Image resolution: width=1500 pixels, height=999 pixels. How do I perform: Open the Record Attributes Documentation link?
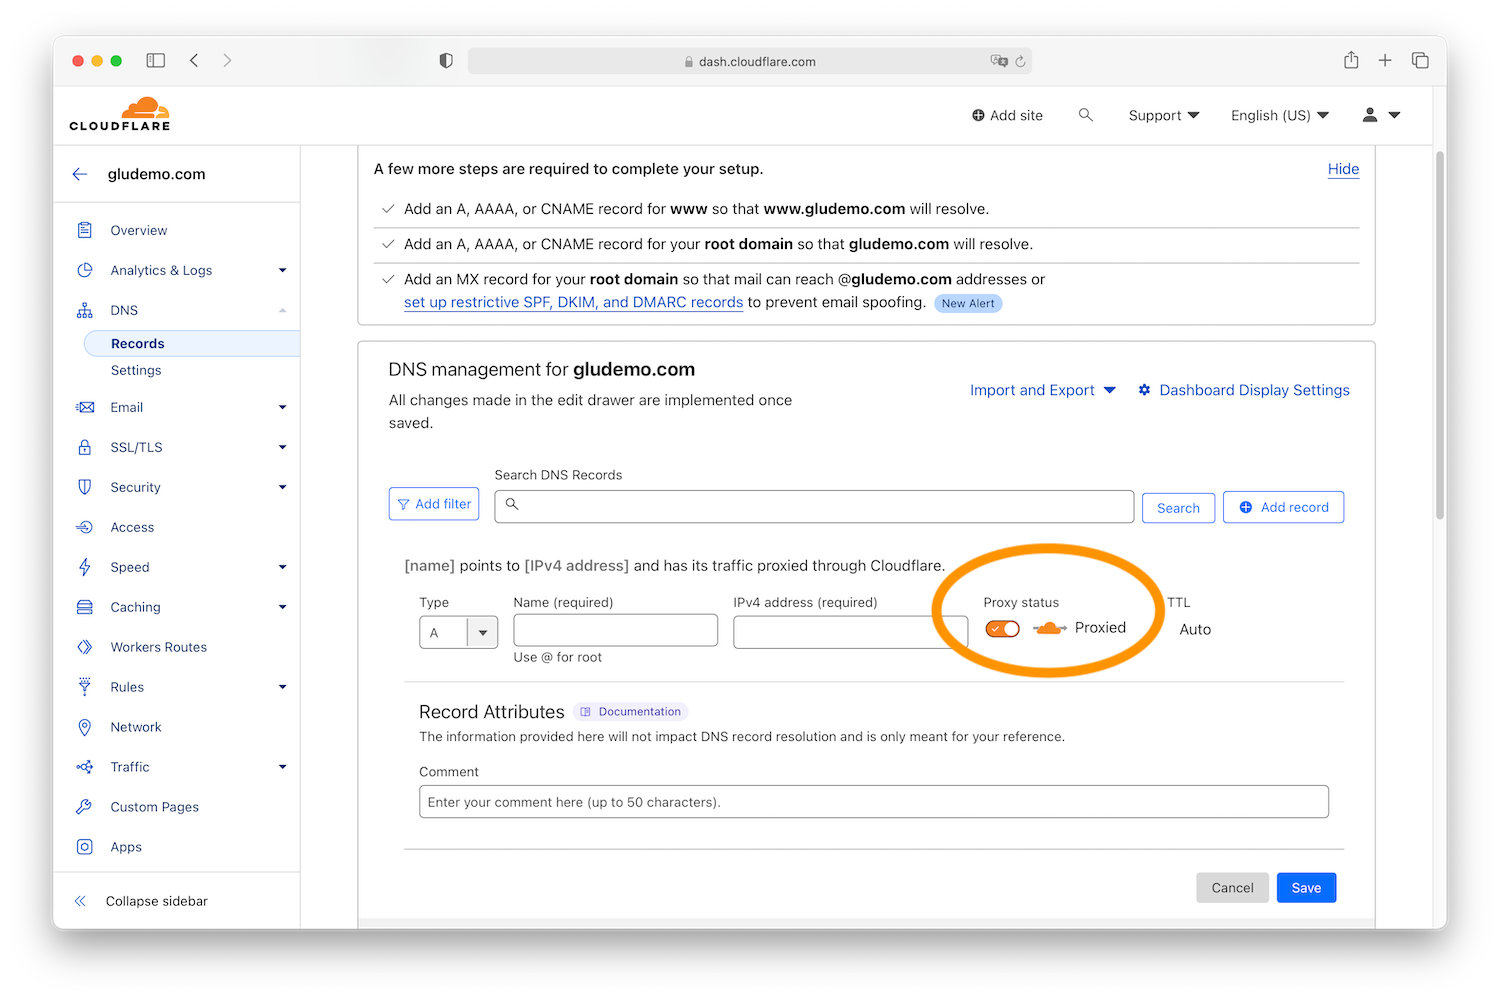click(x=631, y=712)
